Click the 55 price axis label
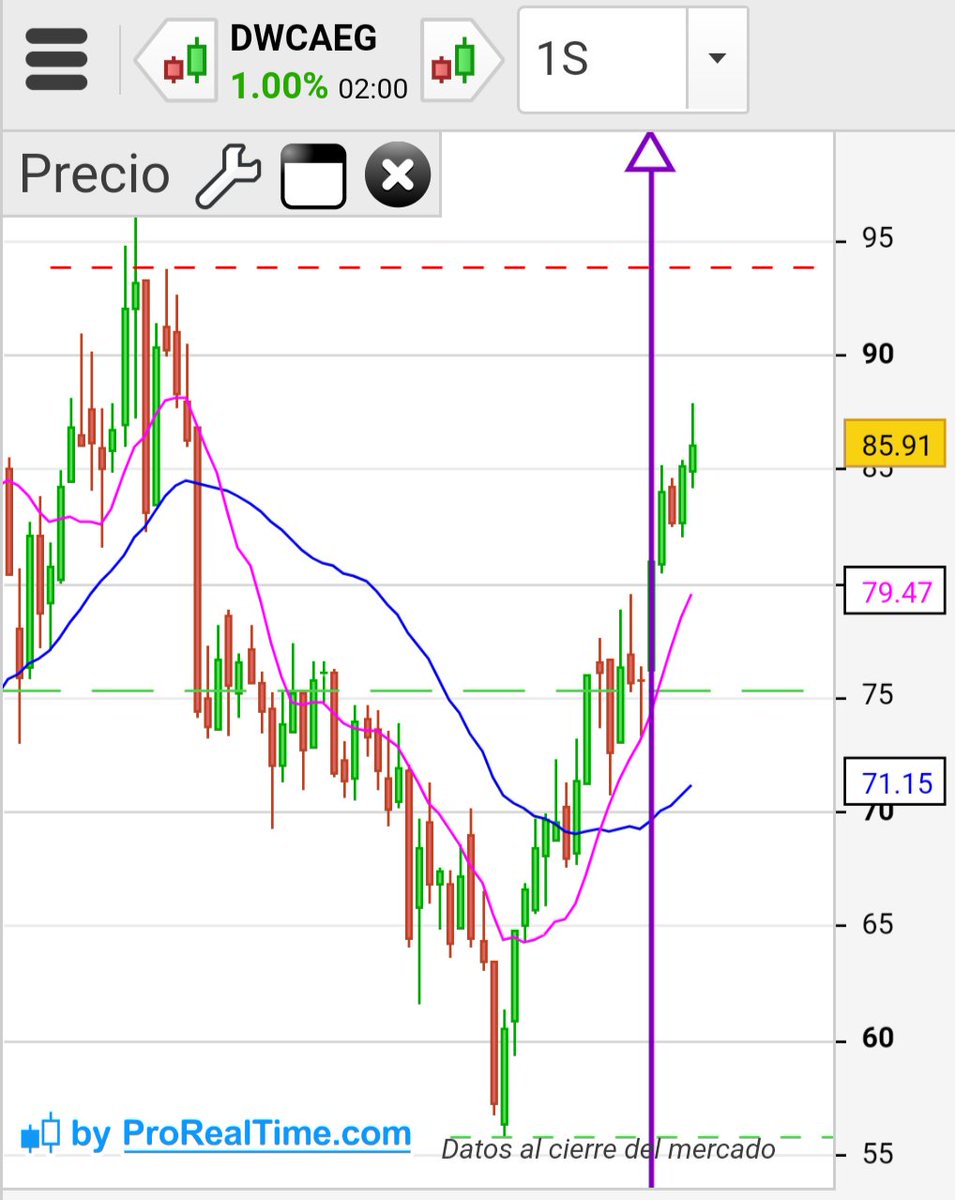The width and height of the screenshot is (955, 1200). pyautogui.click(x=878, y=1153)
